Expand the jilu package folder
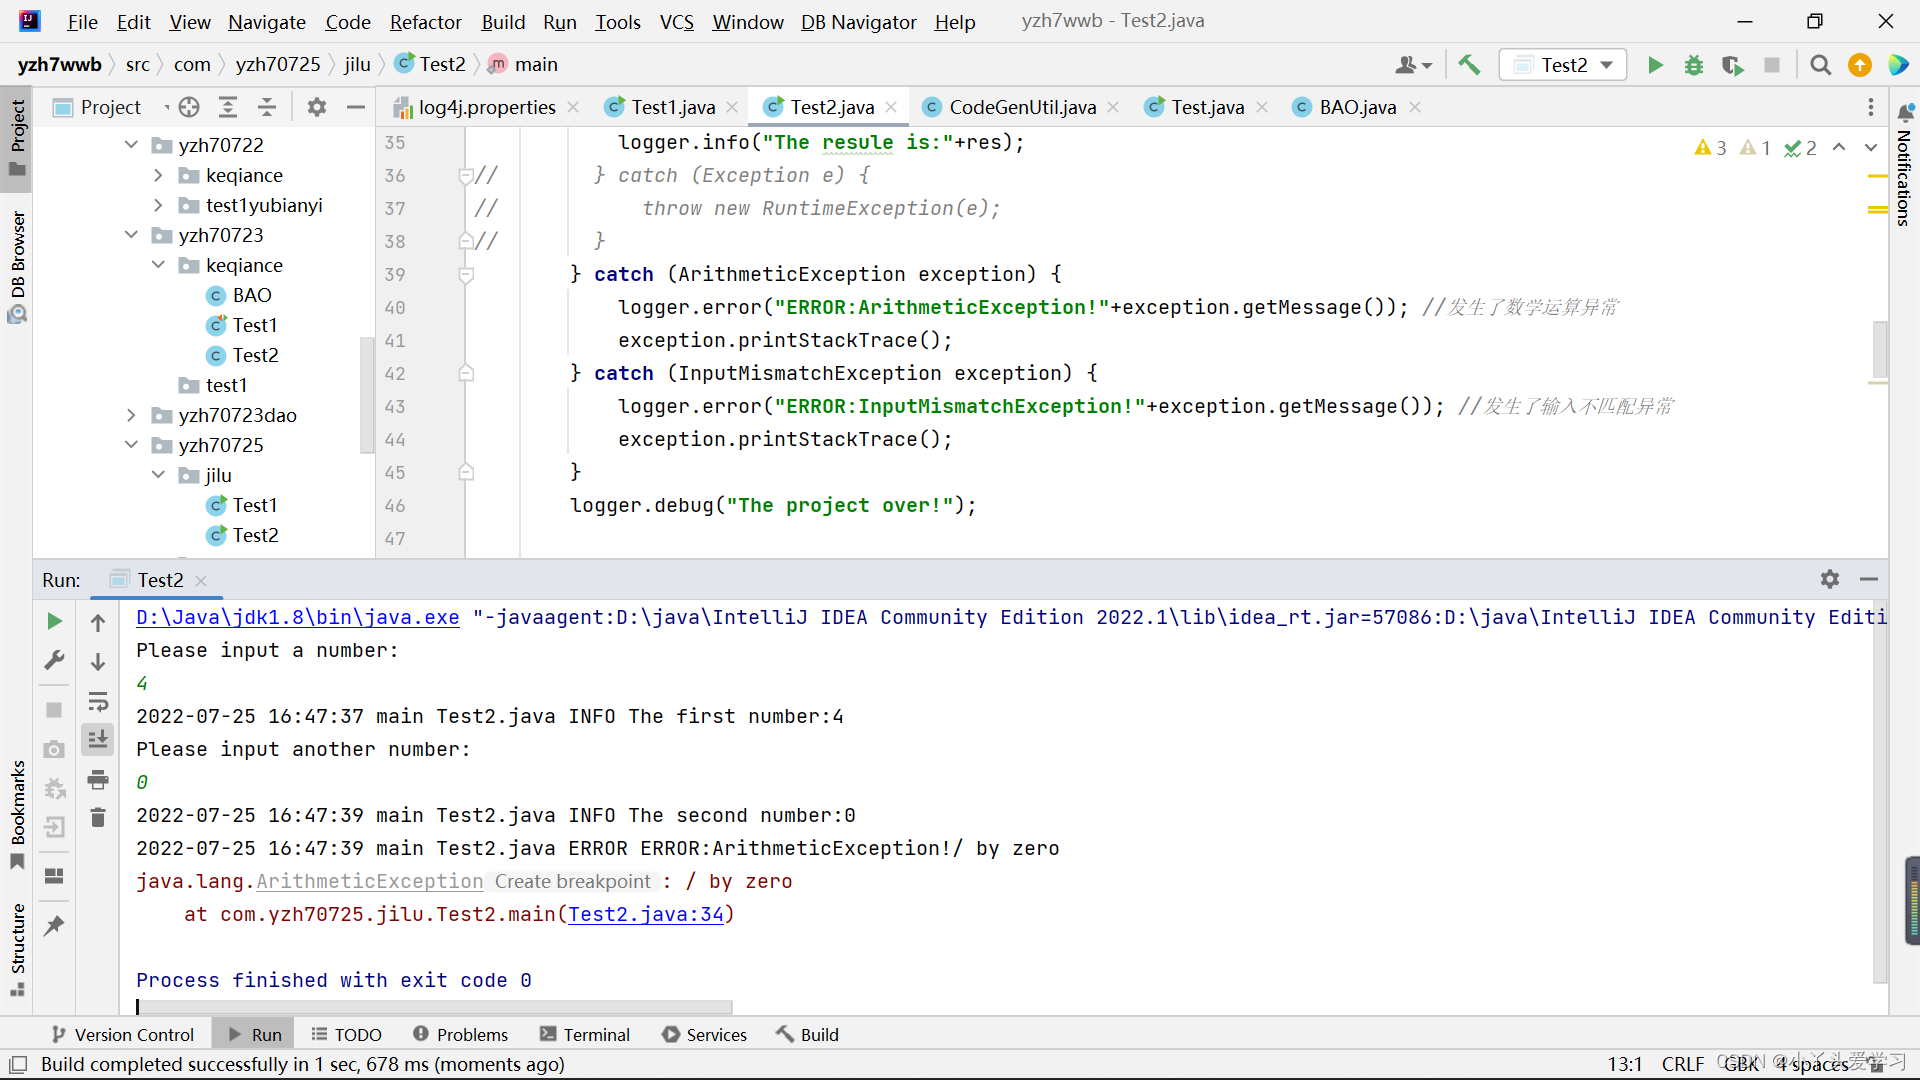 [x=154, y=475]
